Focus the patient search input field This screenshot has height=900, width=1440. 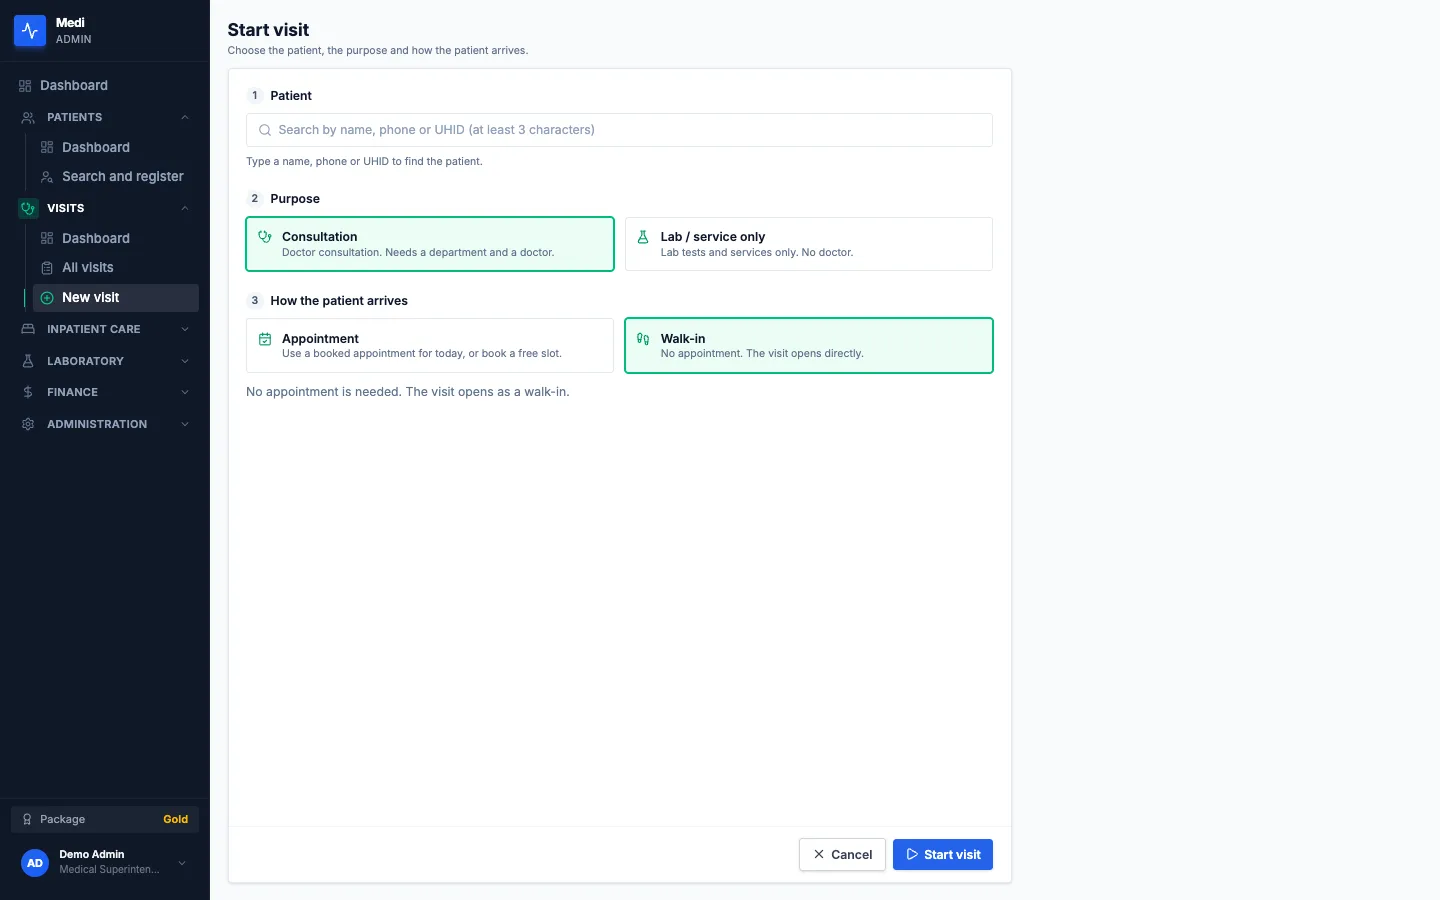[x=619, y=130]
